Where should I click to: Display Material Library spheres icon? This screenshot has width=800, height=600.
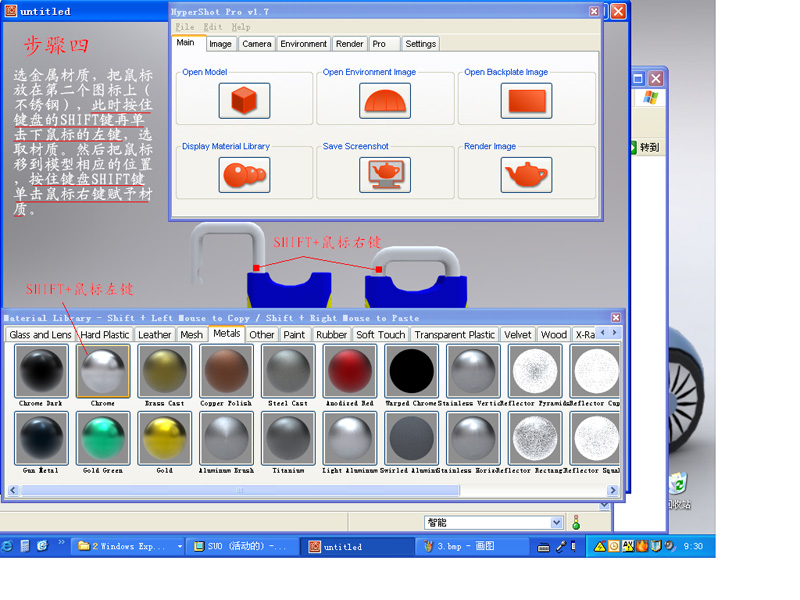(244, 174)
